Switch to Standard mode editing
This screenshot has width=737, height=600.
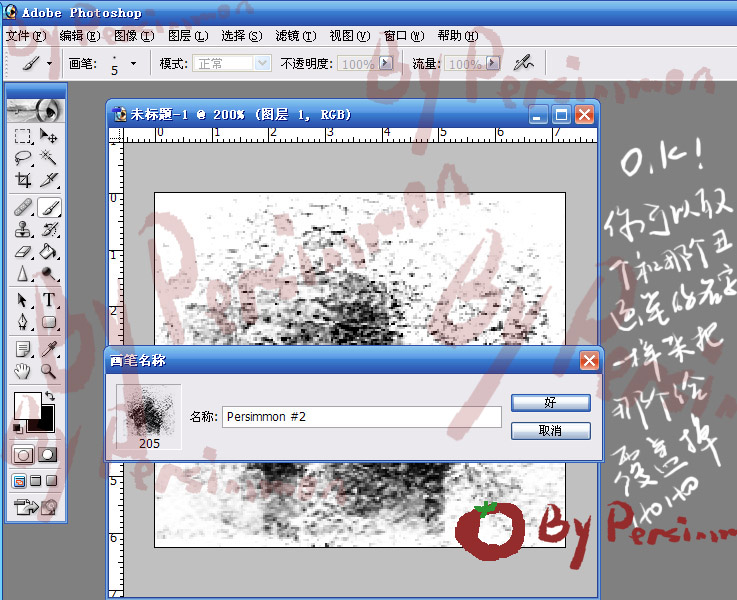[23, 455]
